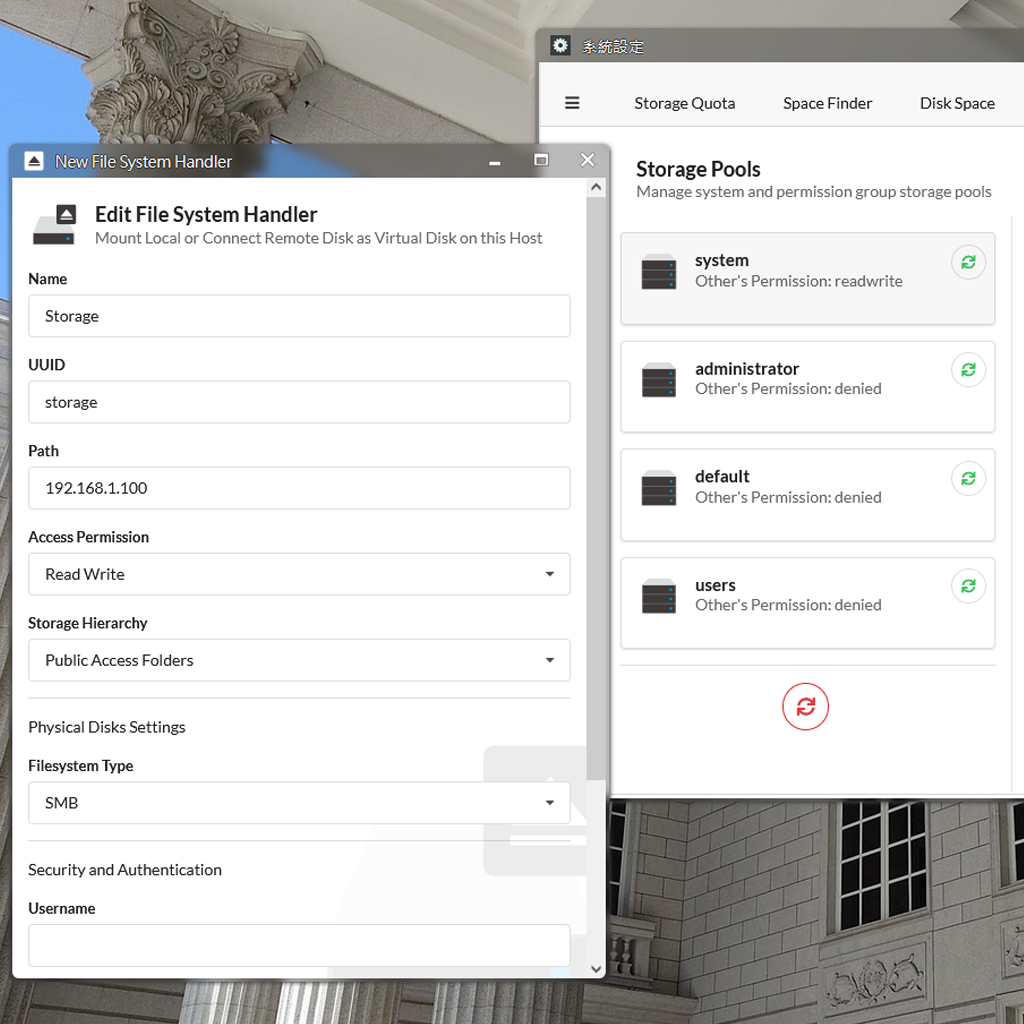
Task: Refresh the users storage pool
Action: point(968,587)
